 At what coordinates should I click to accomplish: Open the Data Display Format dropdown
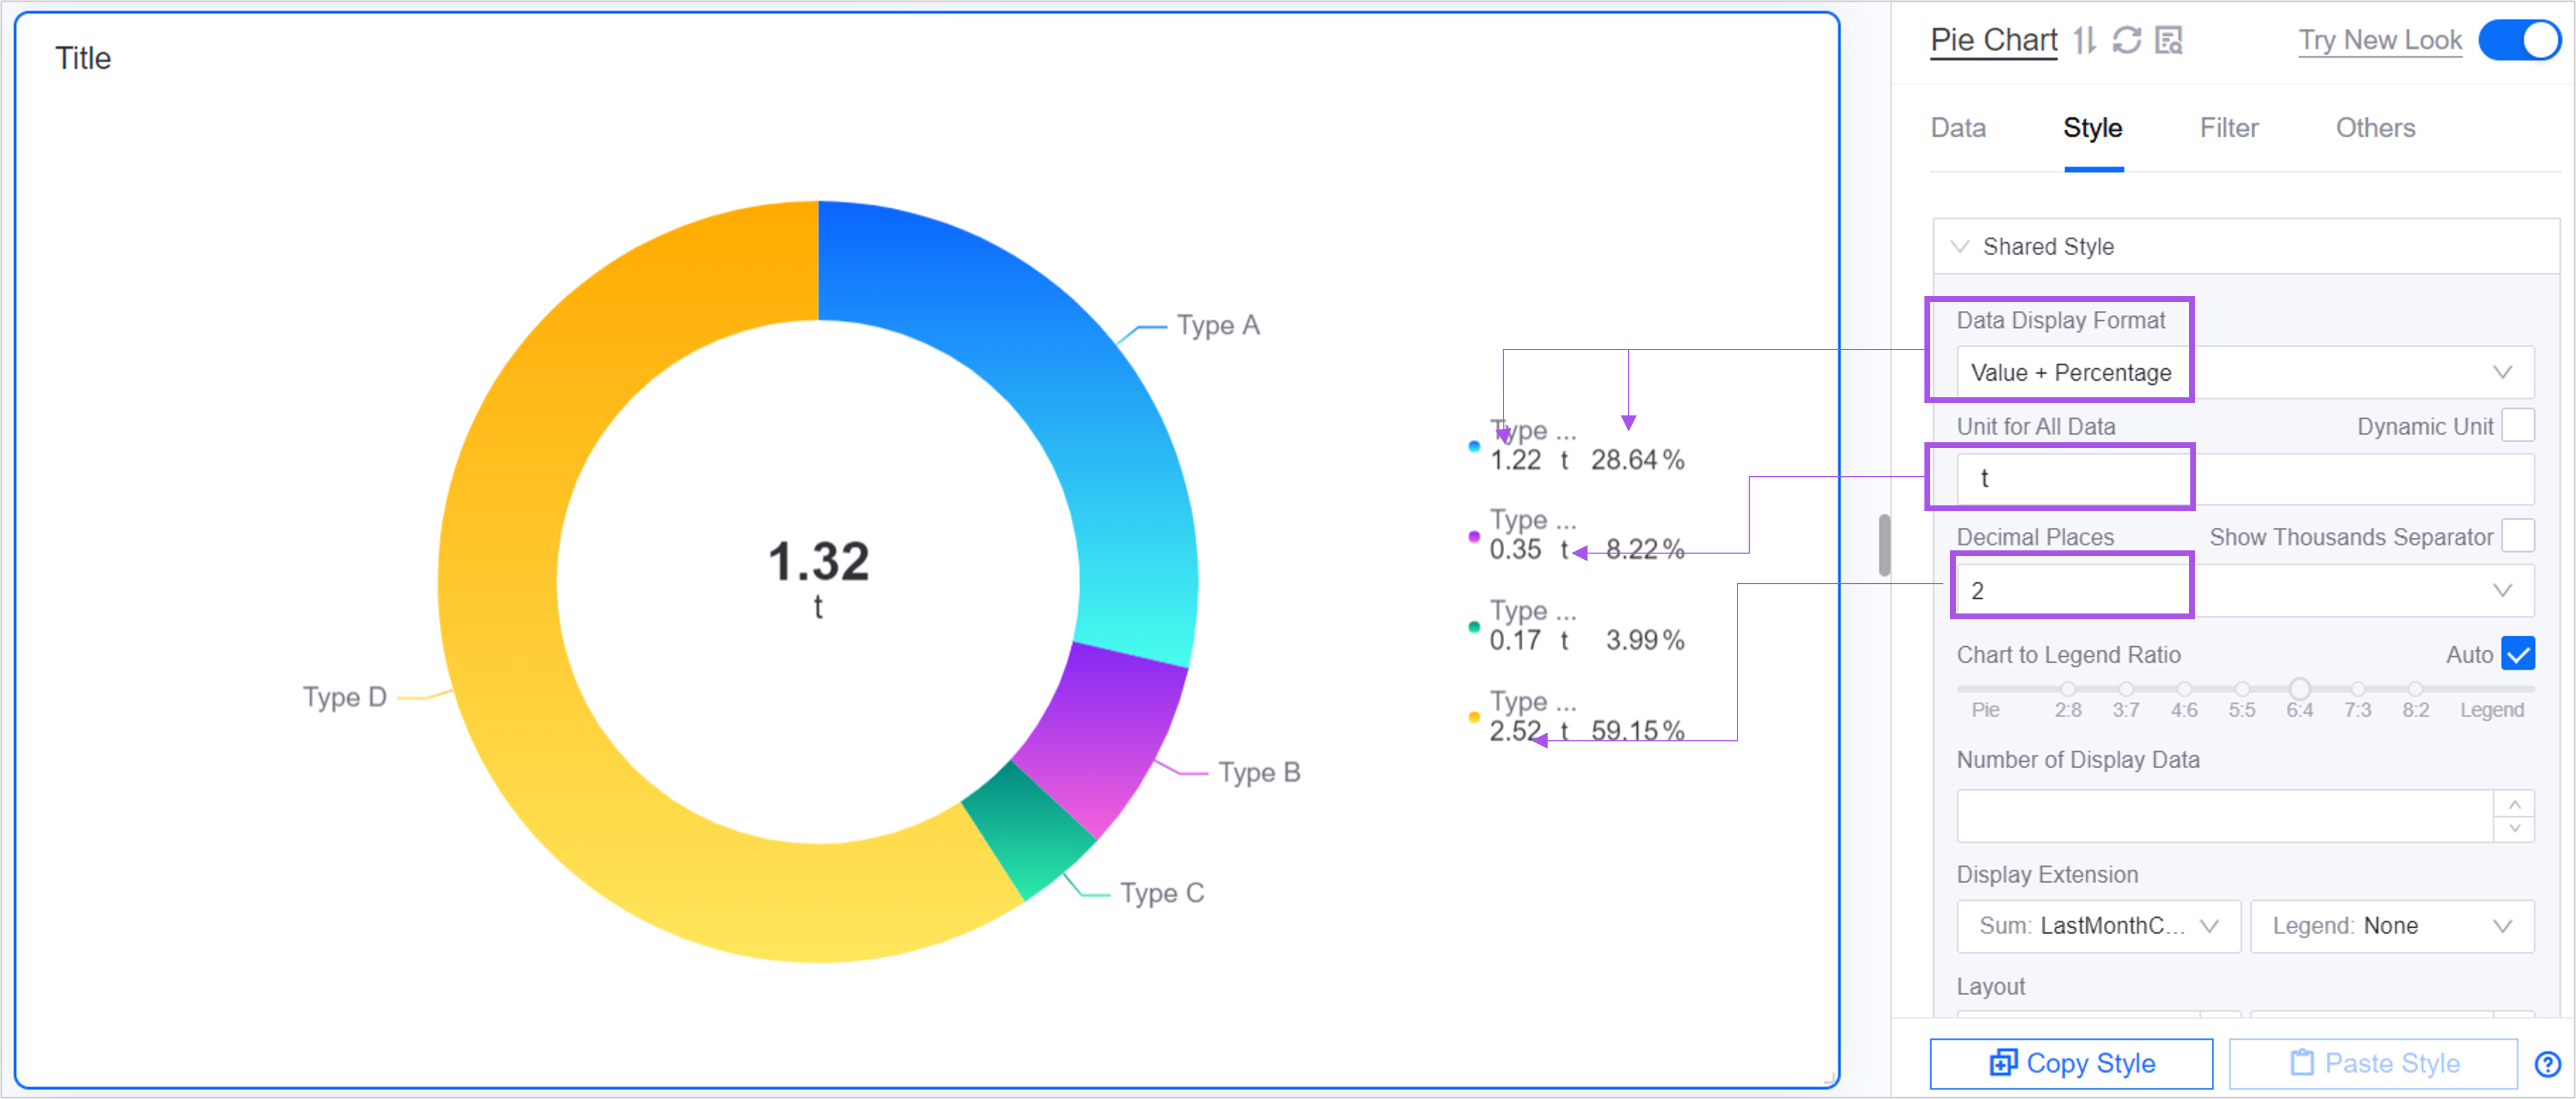pyautogui.click(x=2244, y=372)
